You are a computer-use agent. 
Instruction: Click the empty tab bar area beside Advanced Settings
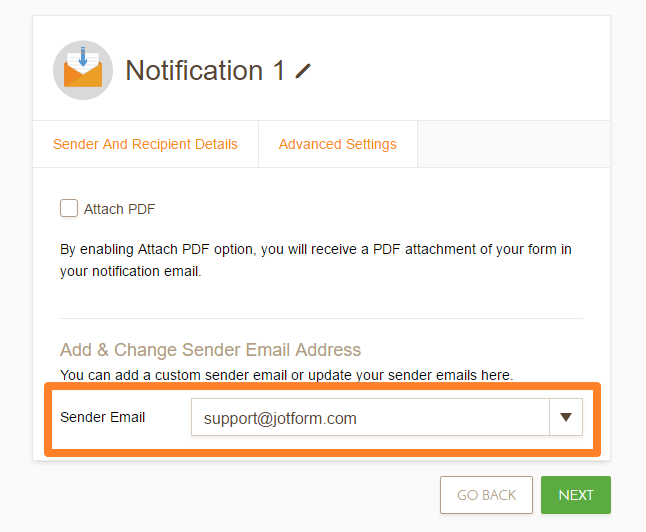click(x=512, y=144)
